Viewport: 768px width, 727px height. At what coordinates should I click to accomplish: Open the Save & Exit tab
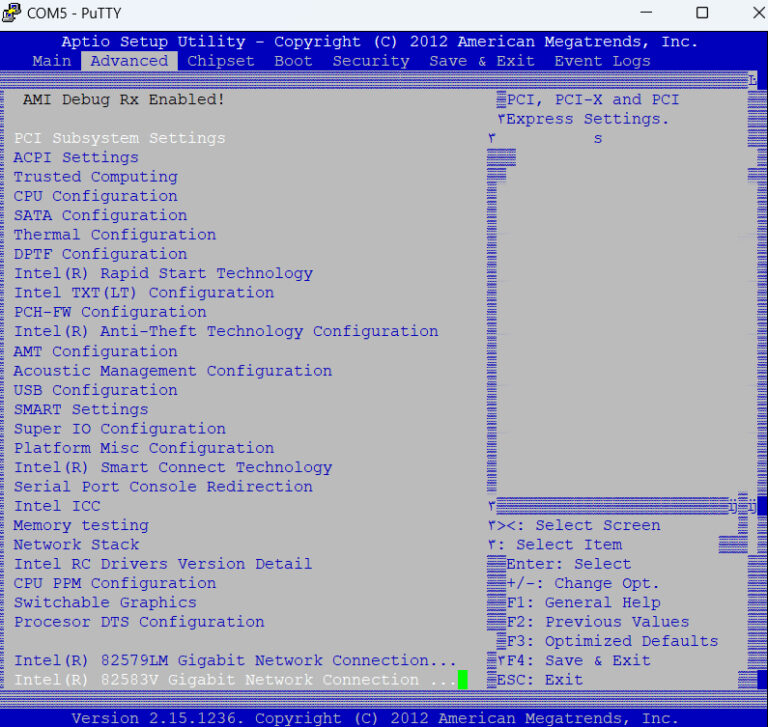tap(481, 61)
